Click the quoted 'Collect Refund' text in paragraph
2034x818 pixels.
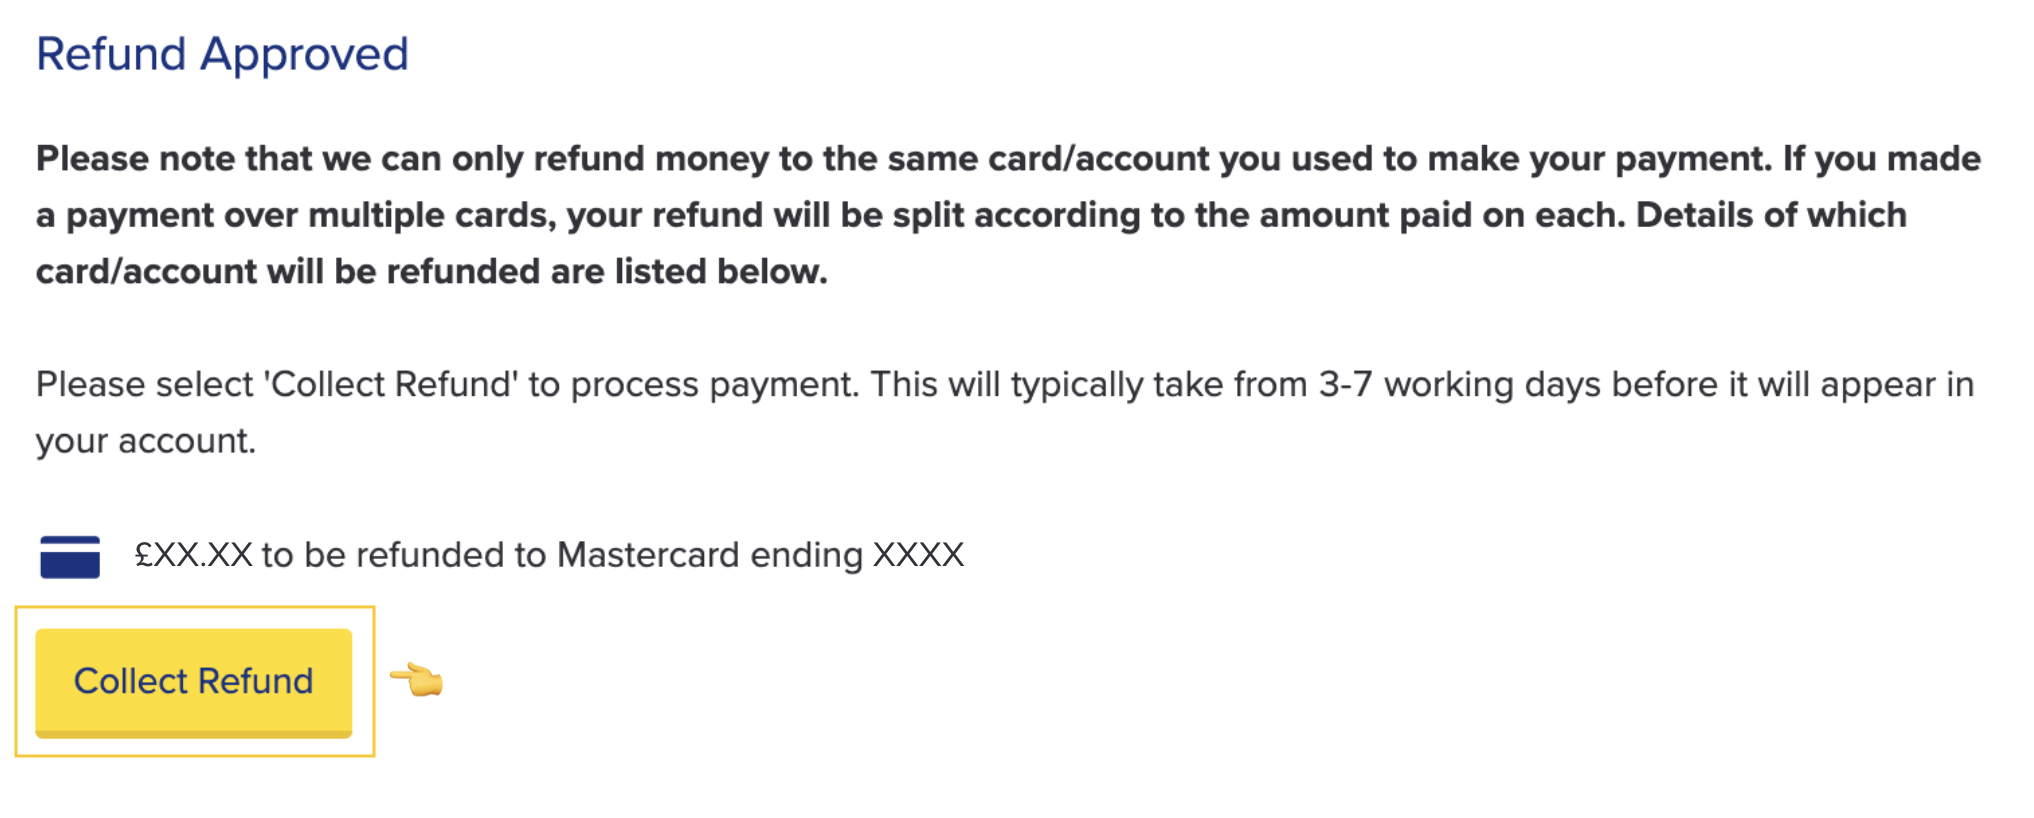391,385
